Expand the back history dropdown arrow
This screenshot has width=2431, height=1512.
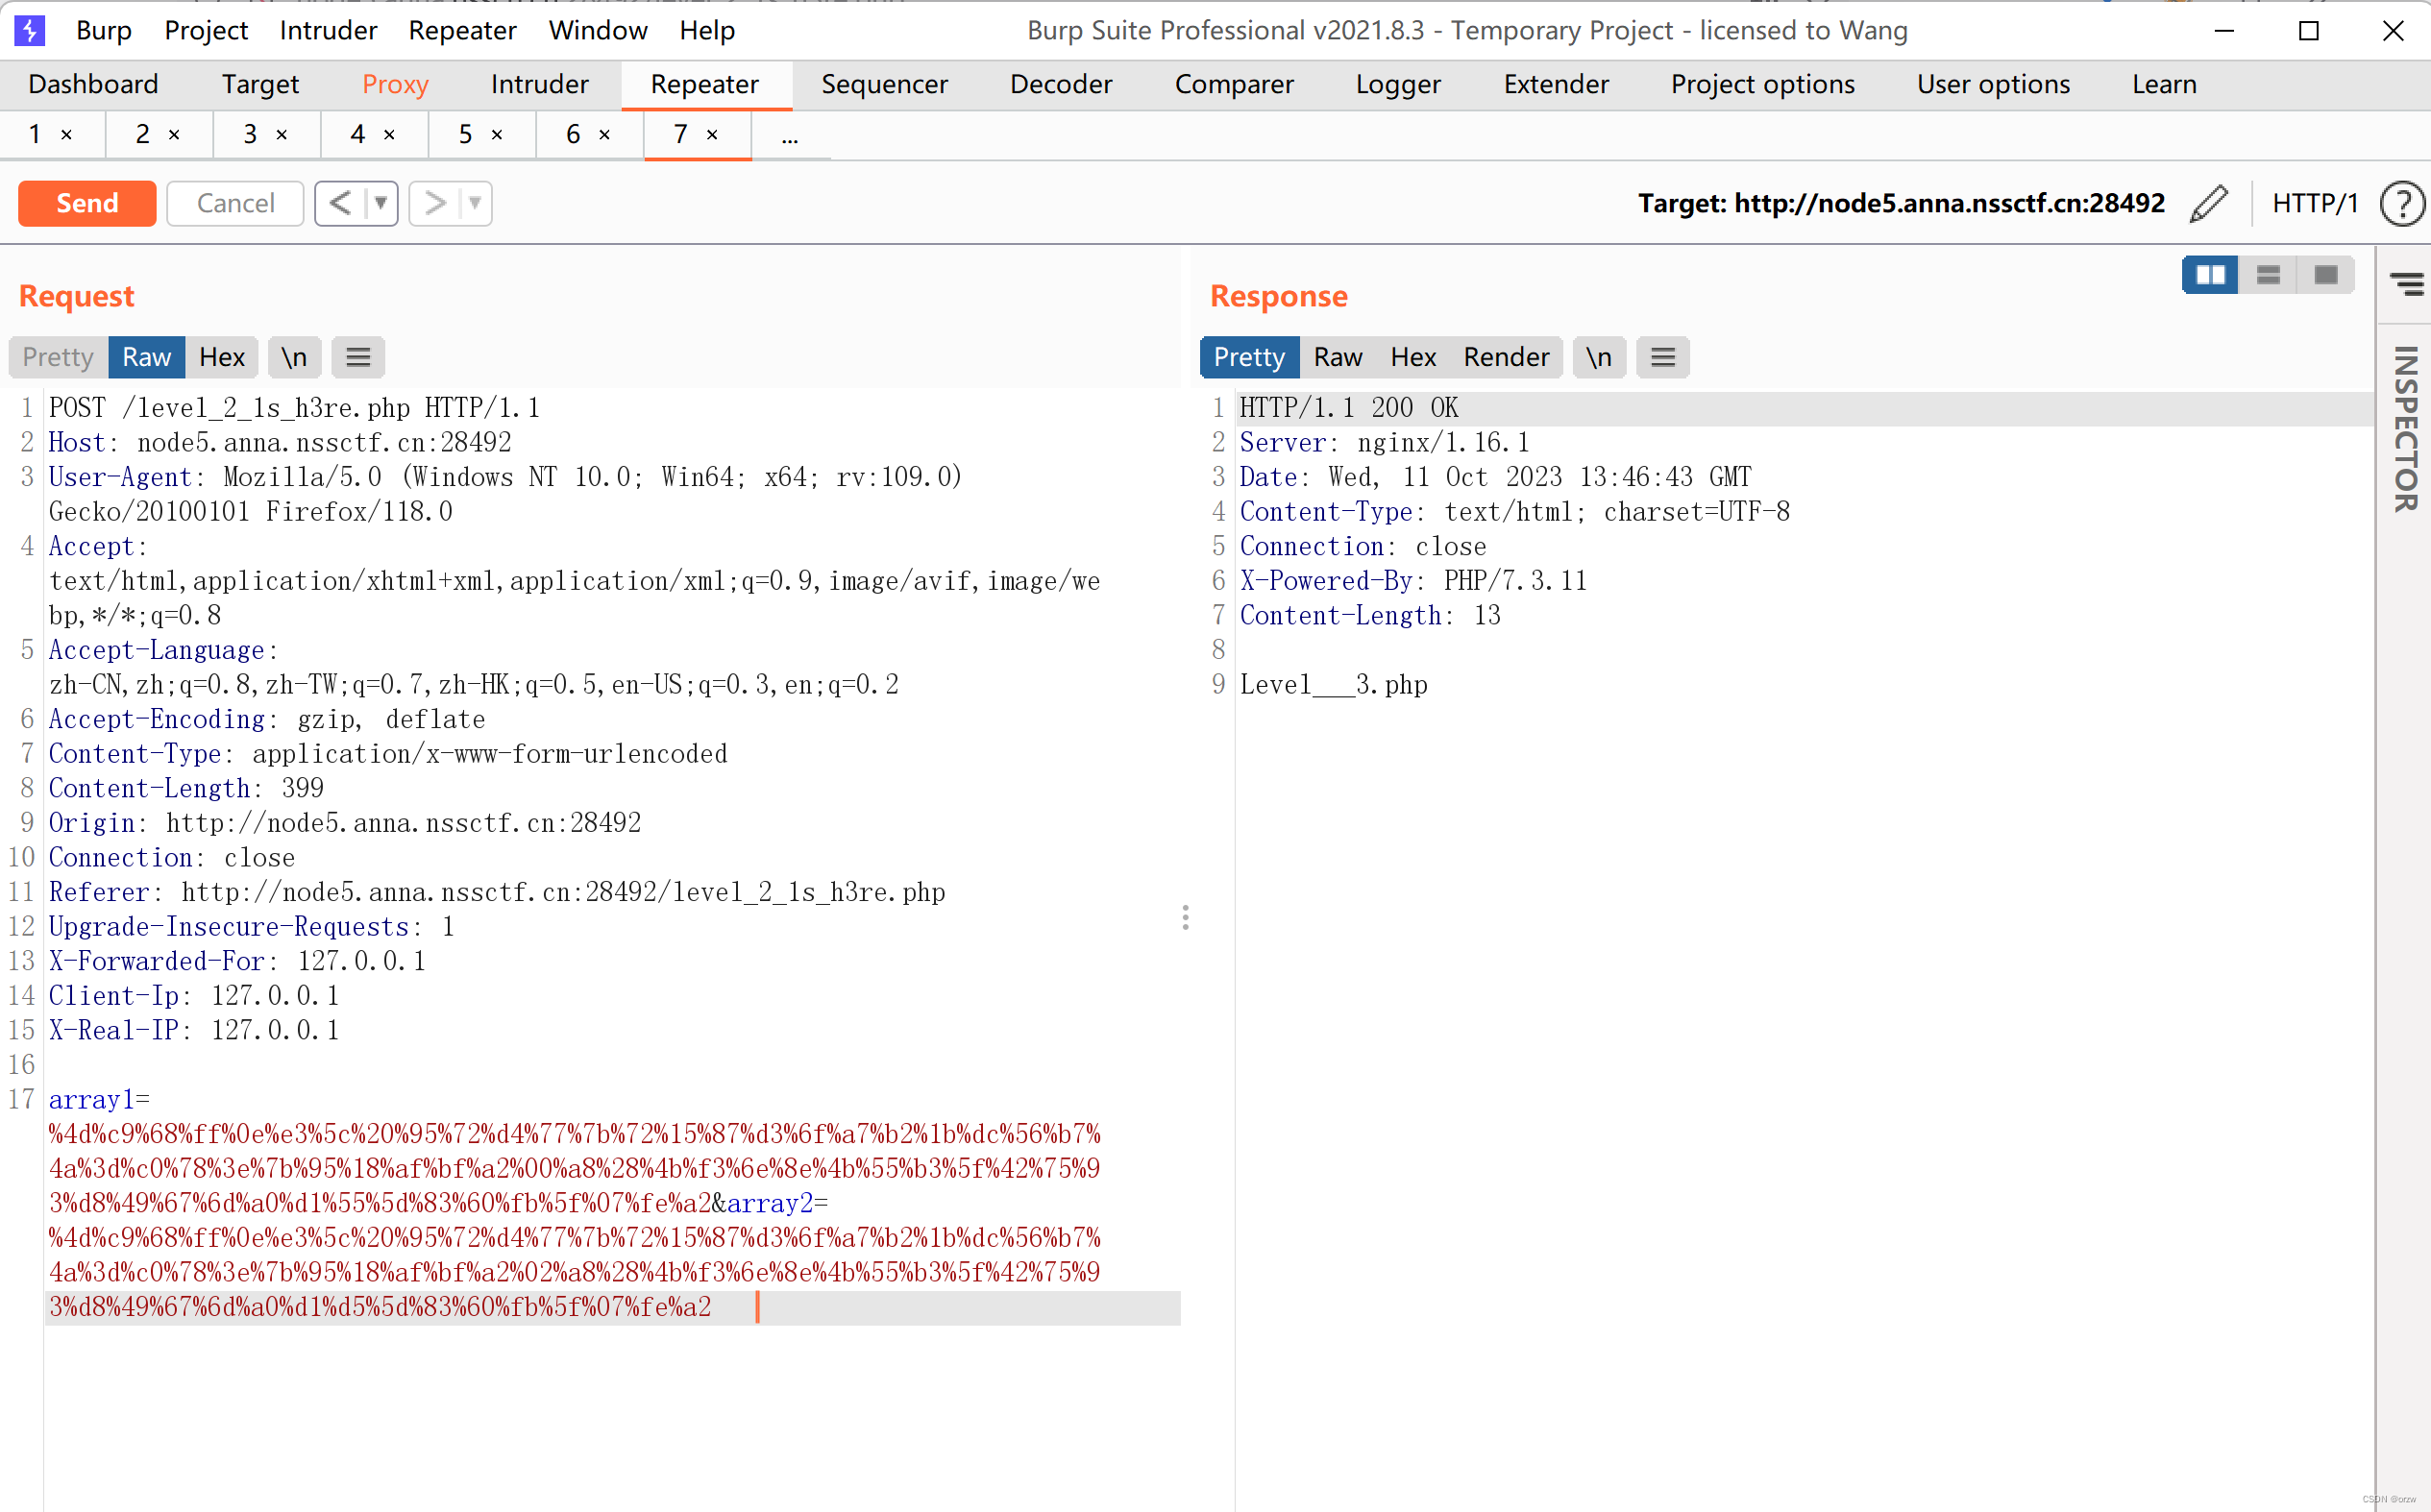381,203
